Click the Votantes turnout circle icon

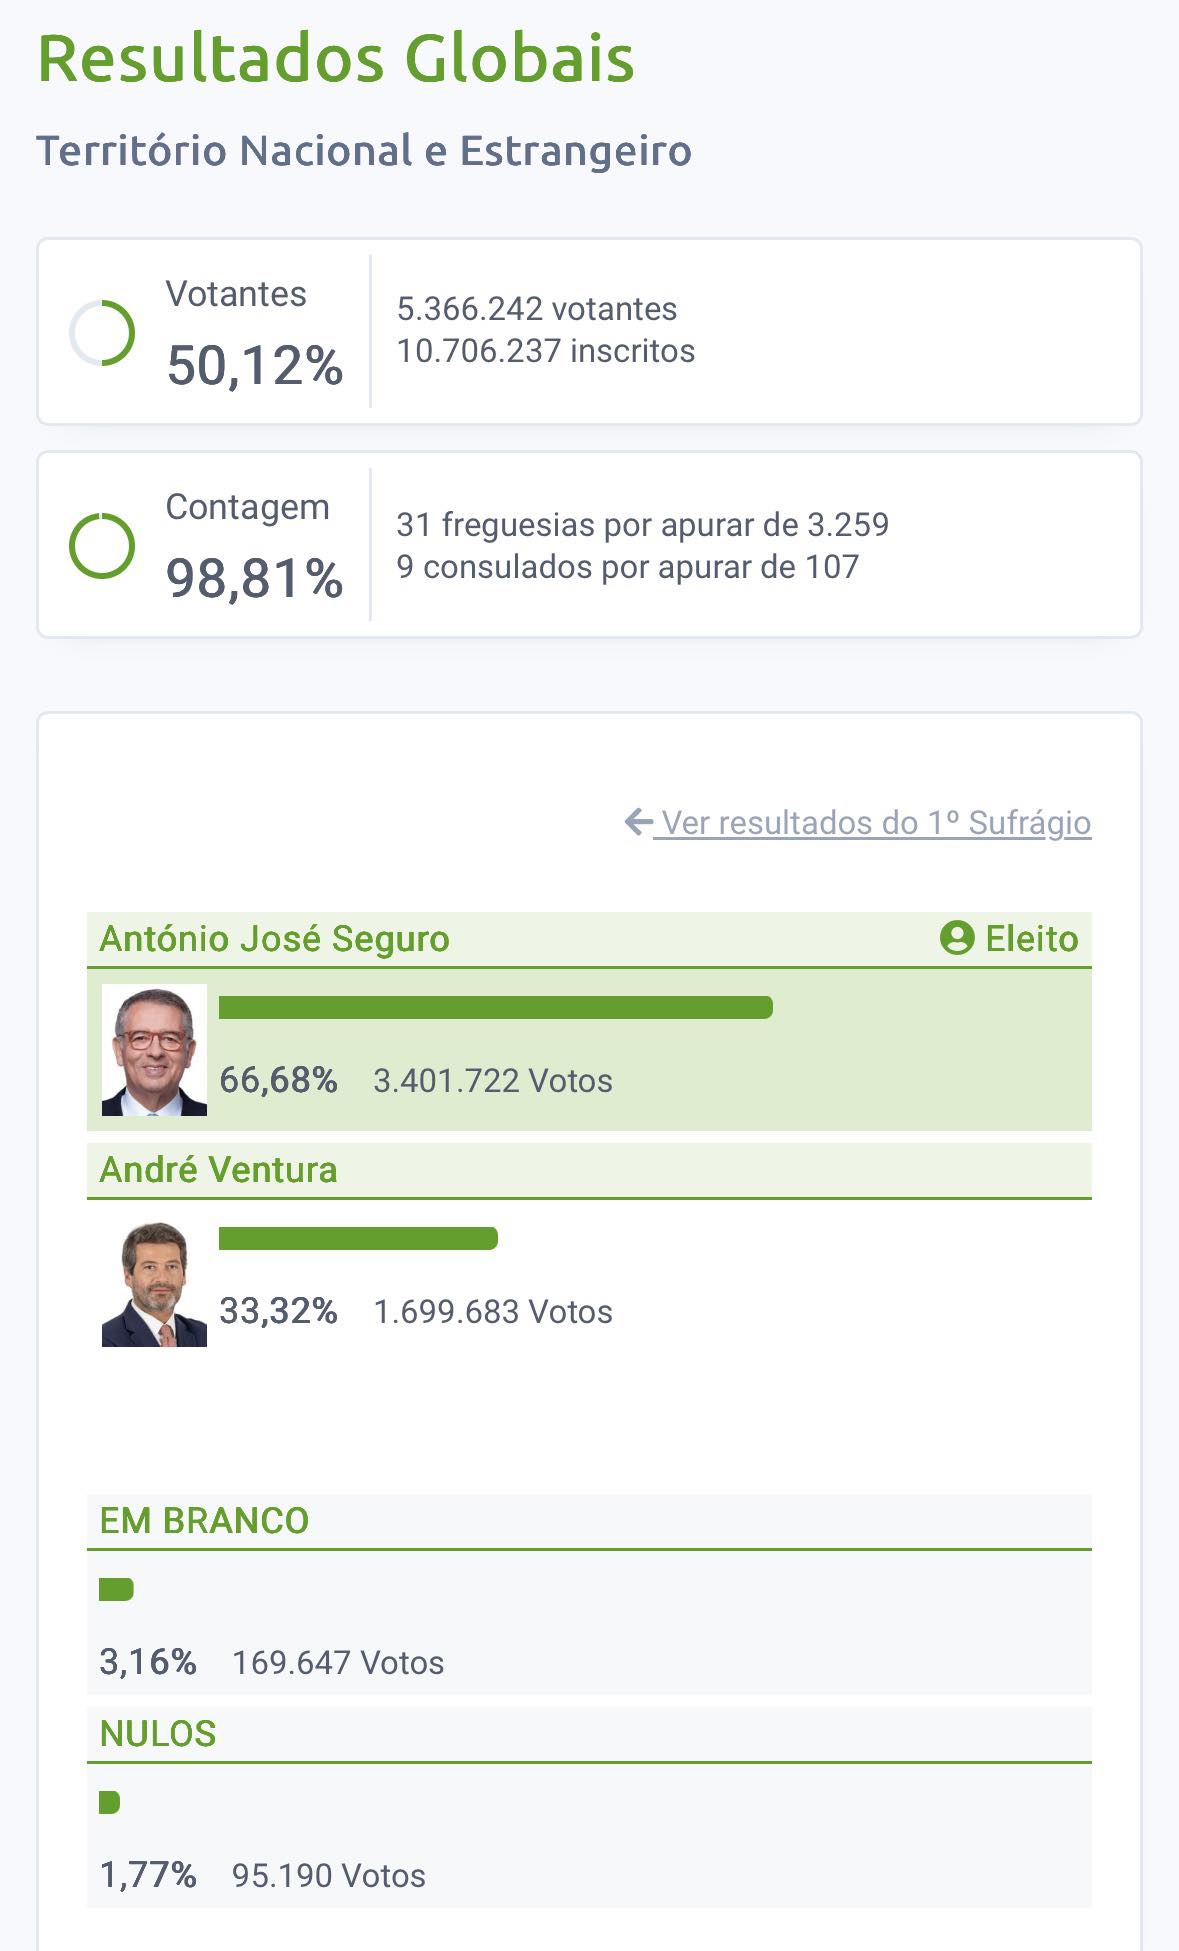tap(102, 333)
